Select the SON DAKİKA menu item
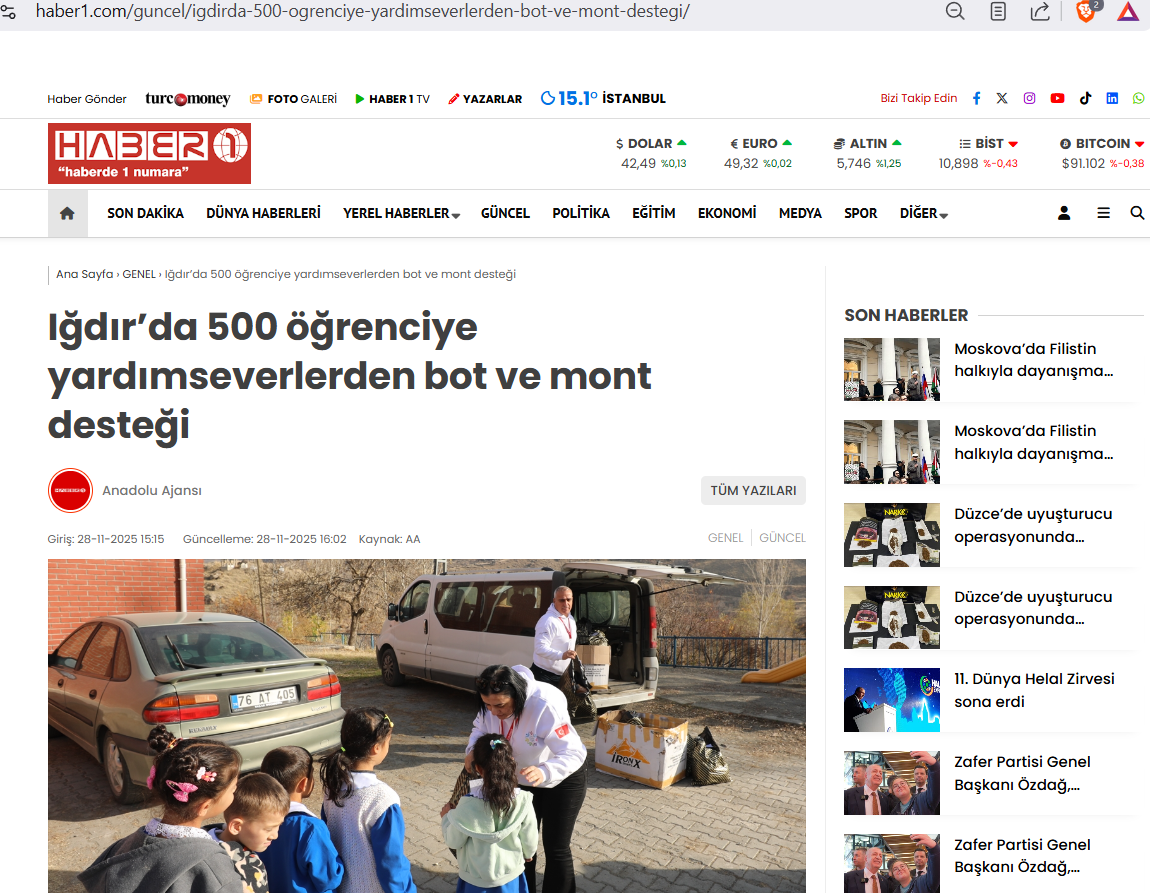 145,213
